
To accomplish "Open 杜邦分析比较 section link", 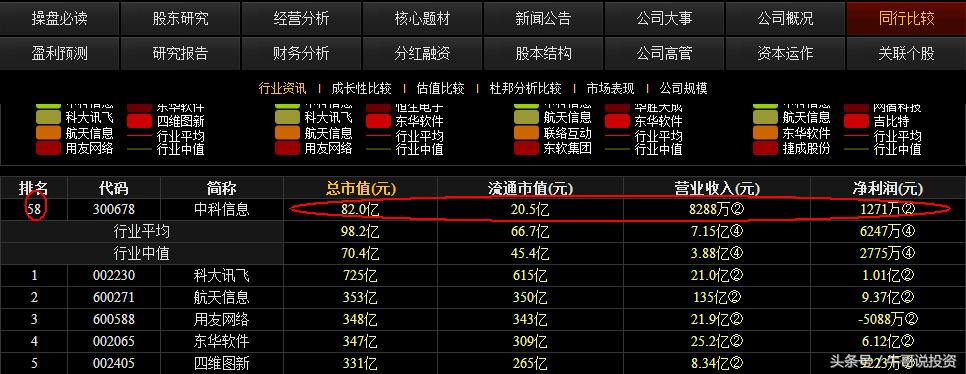I will (526, 88).
